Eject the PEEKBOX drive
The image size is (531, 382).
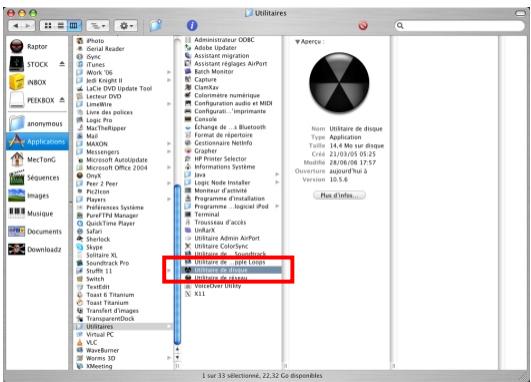[62, 100]
